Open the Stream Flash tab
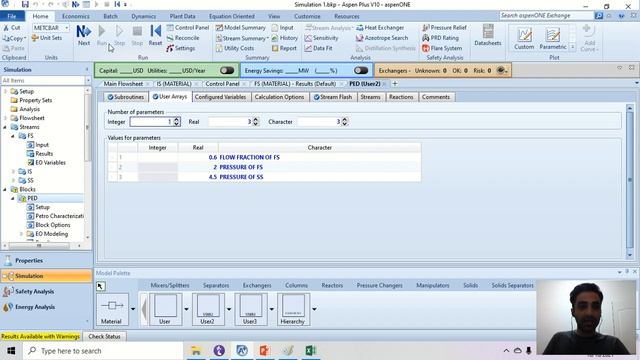This screenshot has height=360, width=640. tap(333, 97)
